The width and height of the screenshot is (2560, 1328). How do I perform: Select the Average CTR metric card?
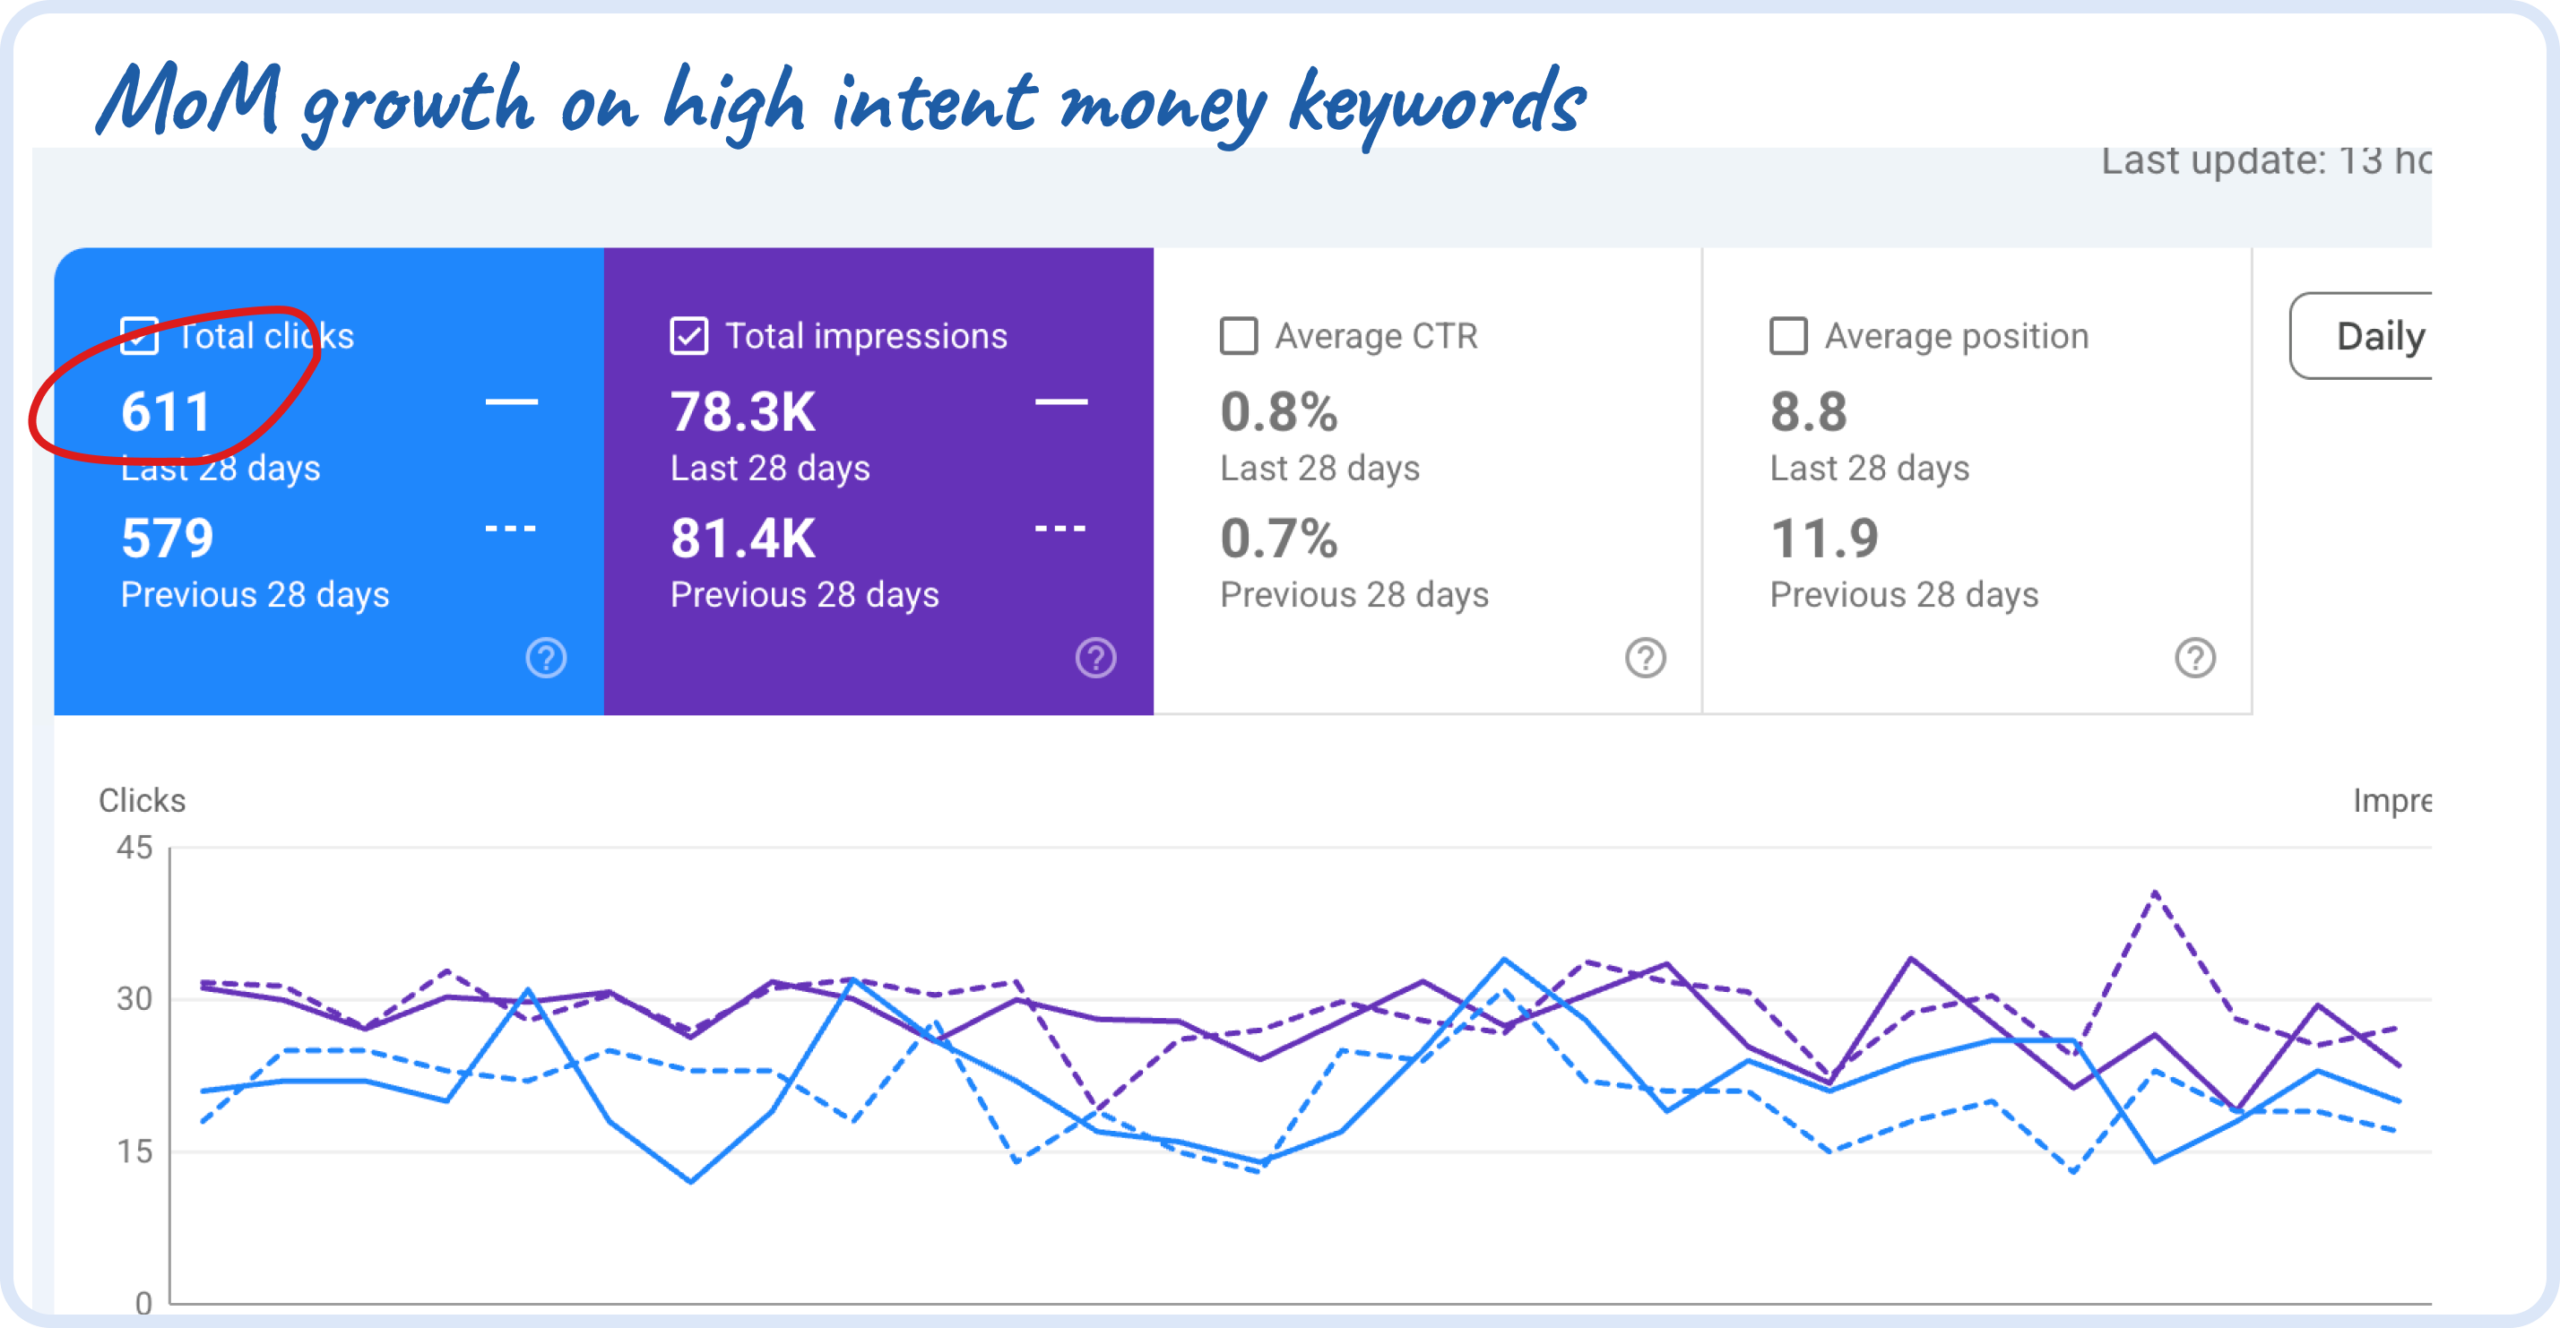(x=1428, y=481)
